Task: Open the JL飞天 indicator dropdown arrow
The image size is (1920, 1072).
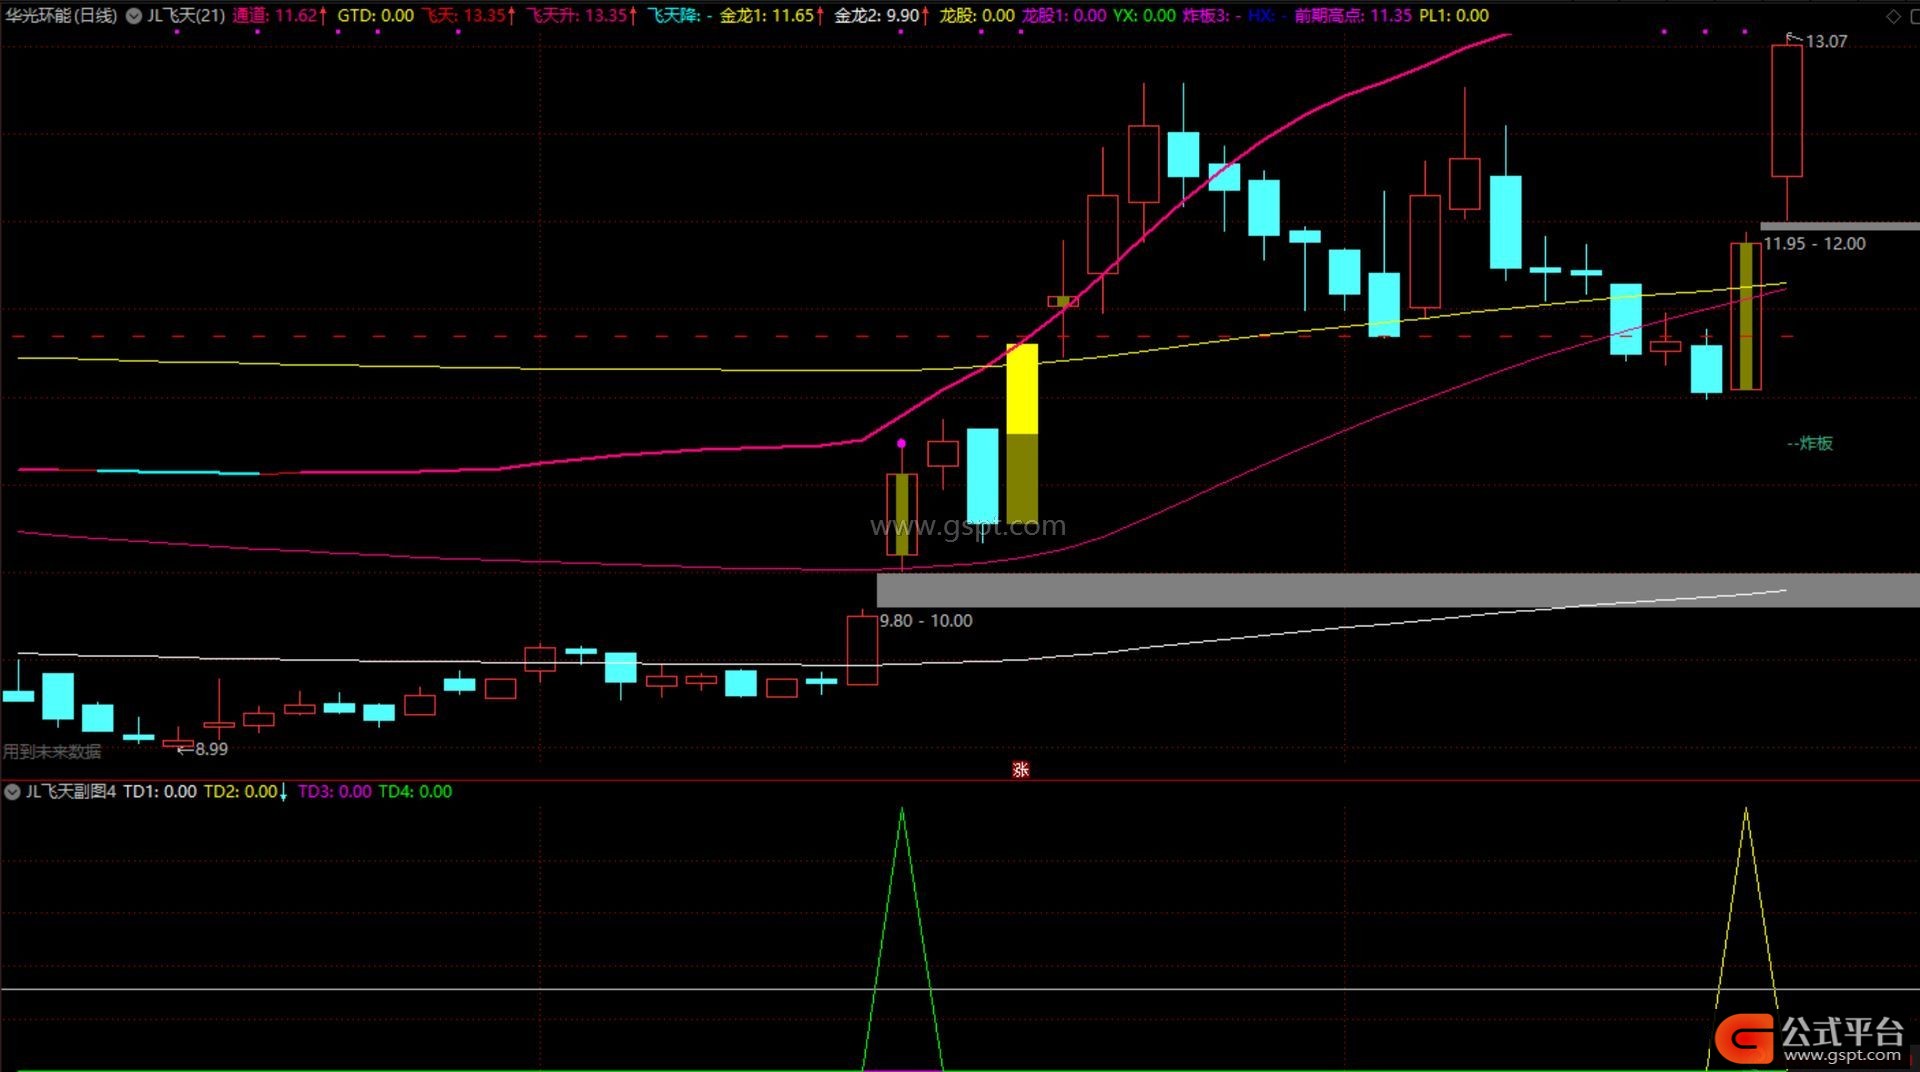Action: click(x=133, y=16)
